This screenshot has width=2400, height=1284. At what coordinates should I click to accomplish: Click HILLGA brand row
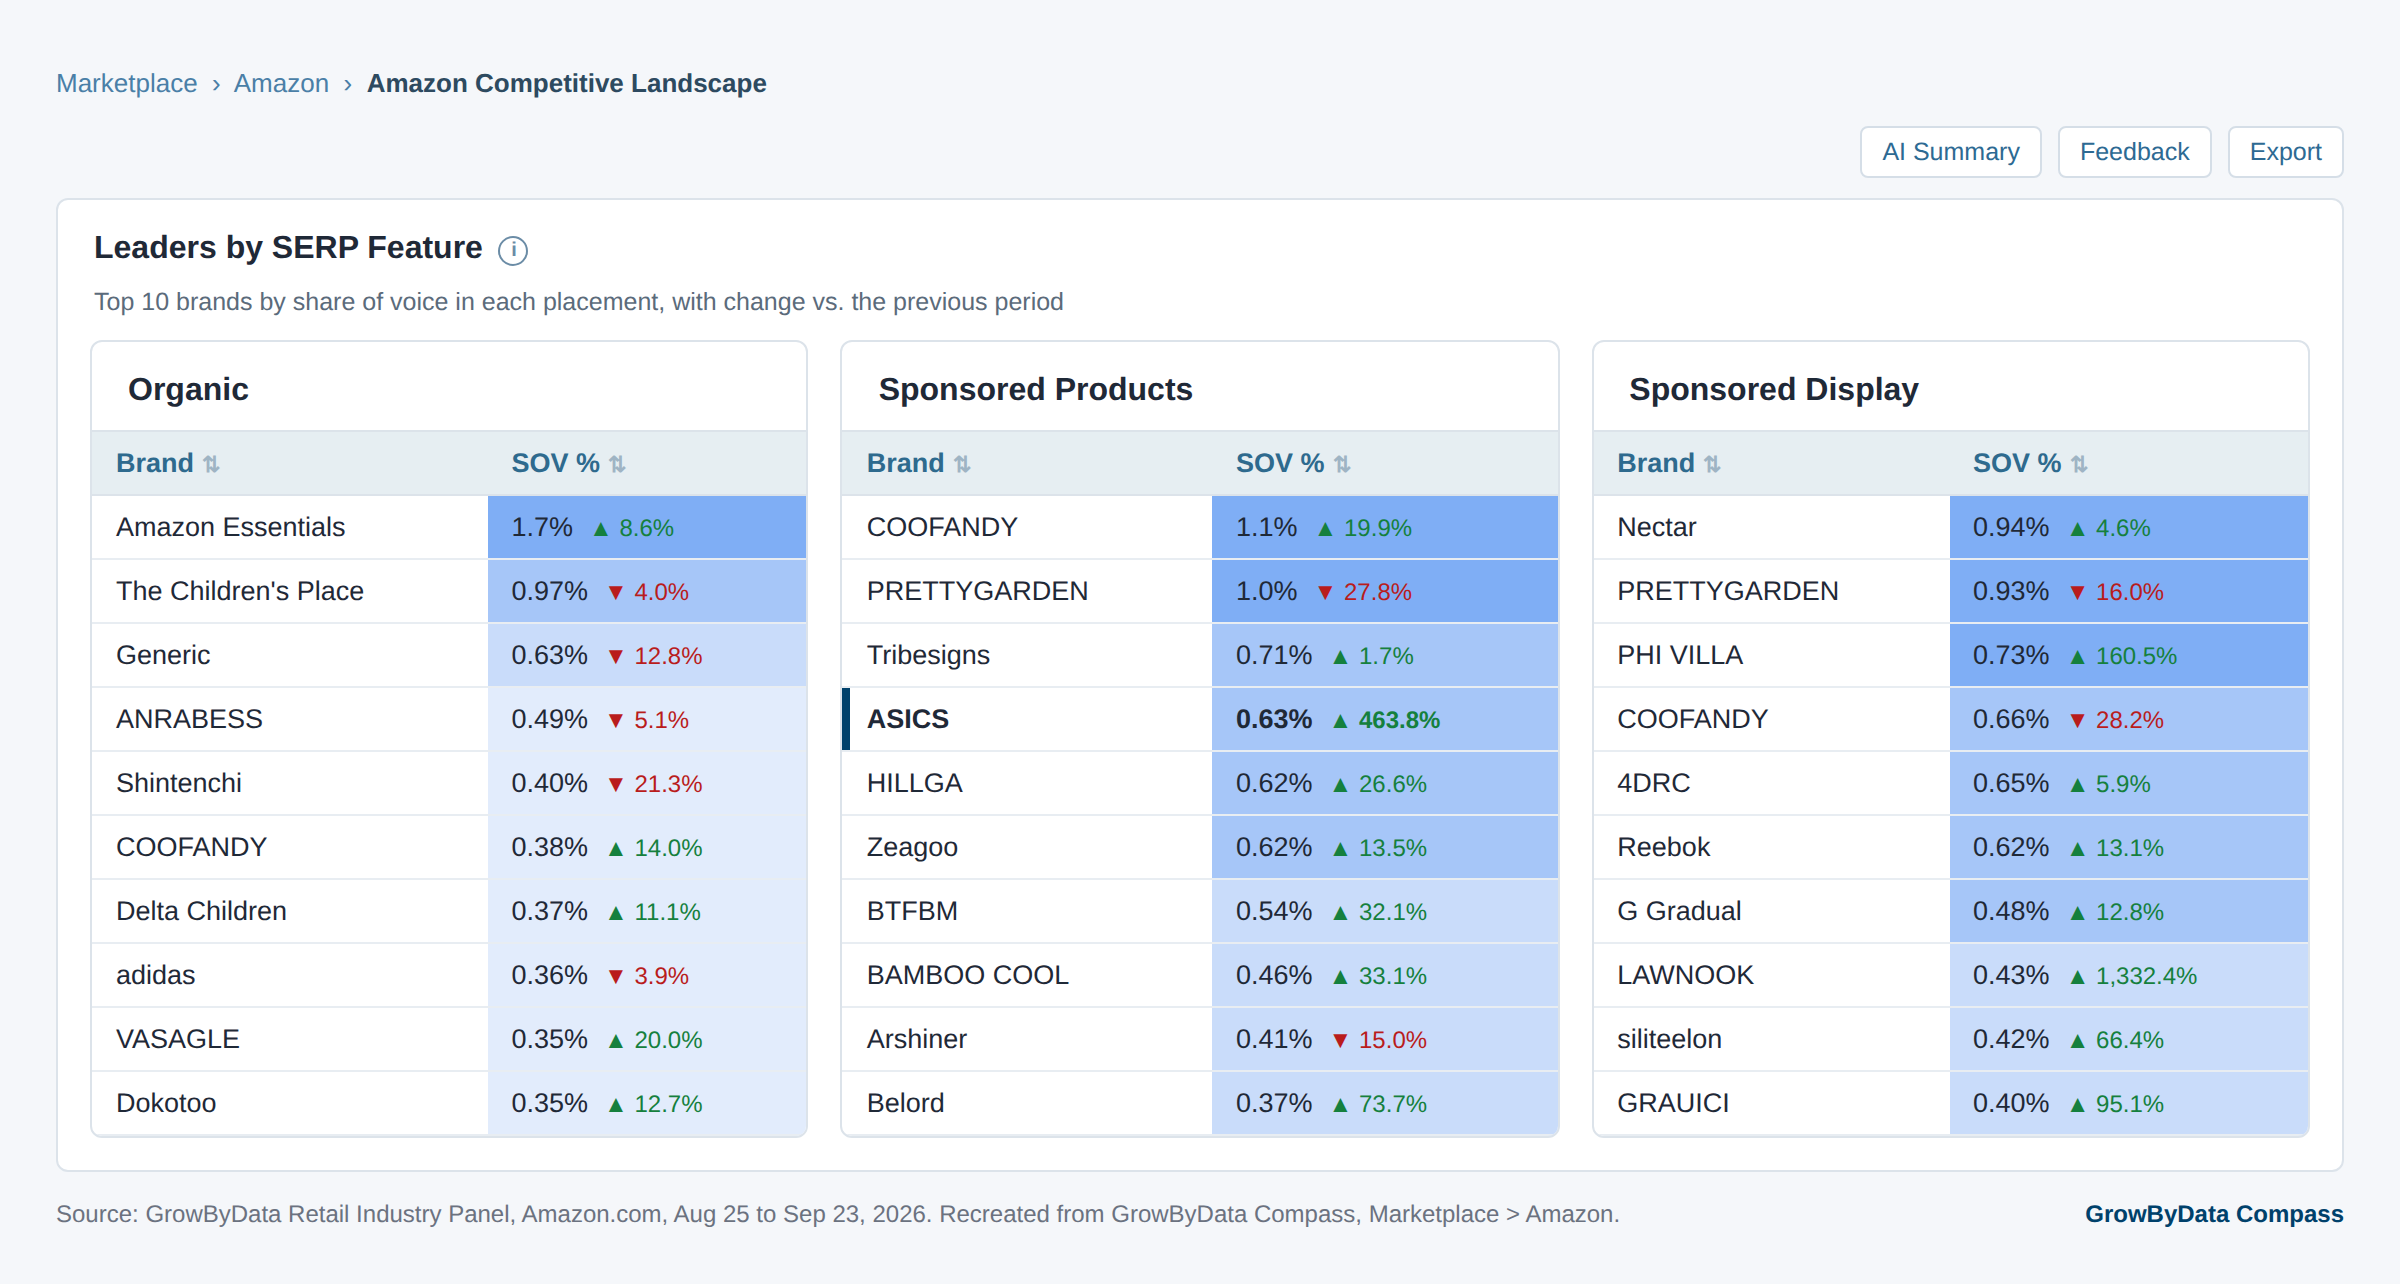point(1200,783)
